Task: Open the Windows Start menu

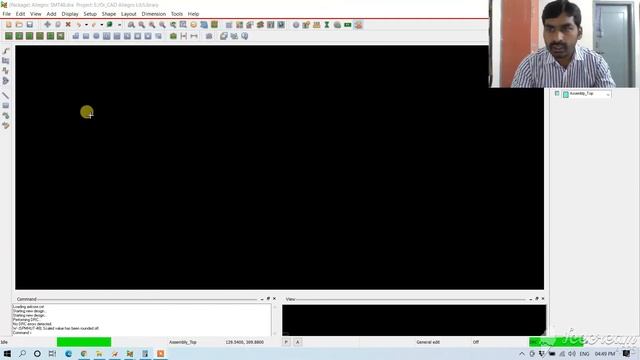Action: coord(7,353)
